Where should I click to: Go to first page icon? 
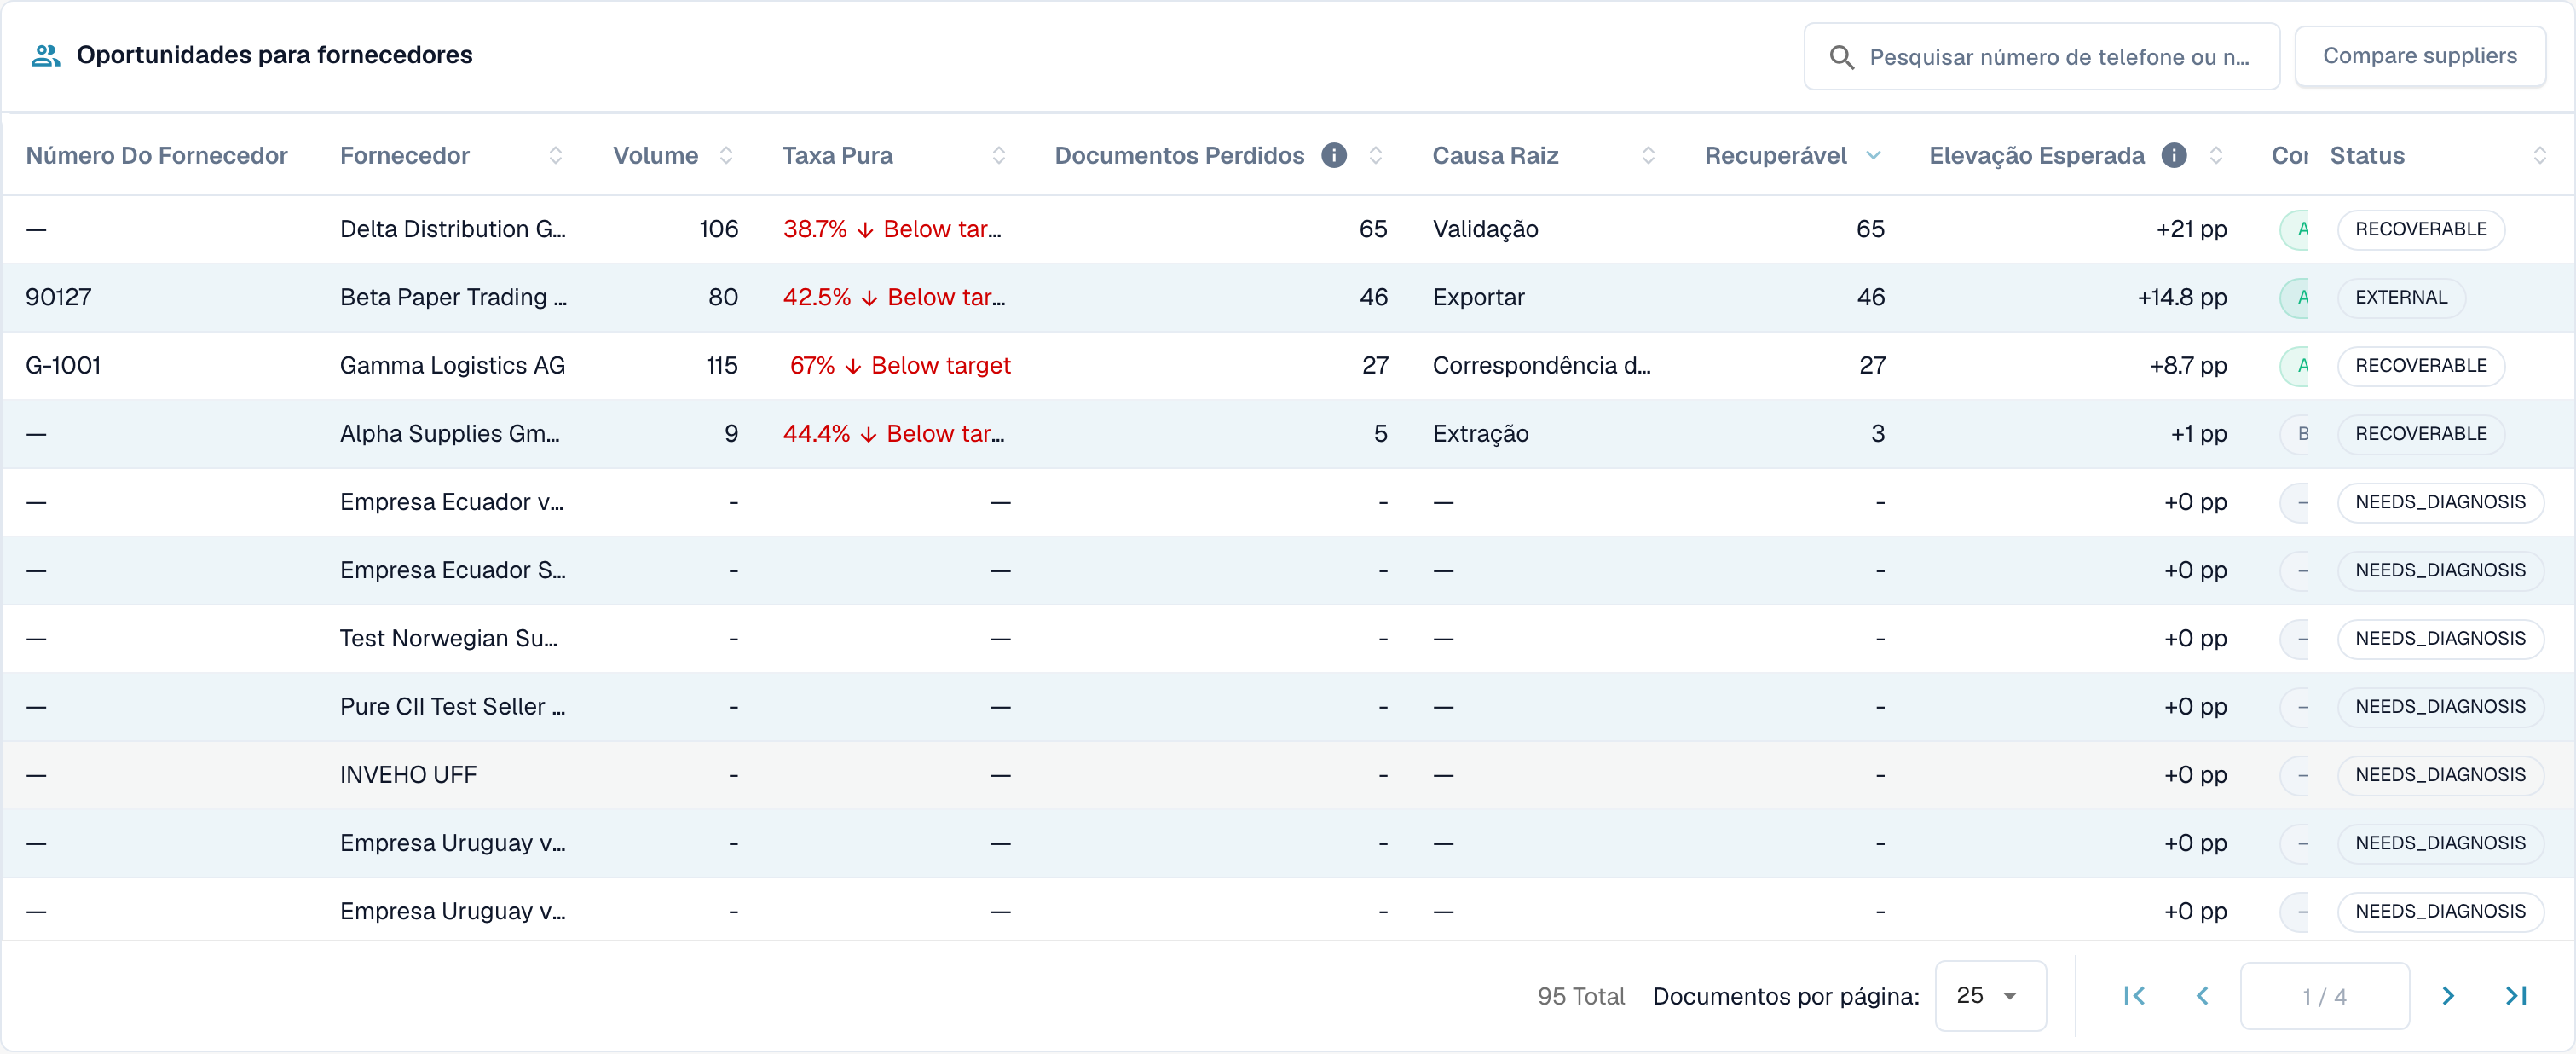pos(2134,996)
